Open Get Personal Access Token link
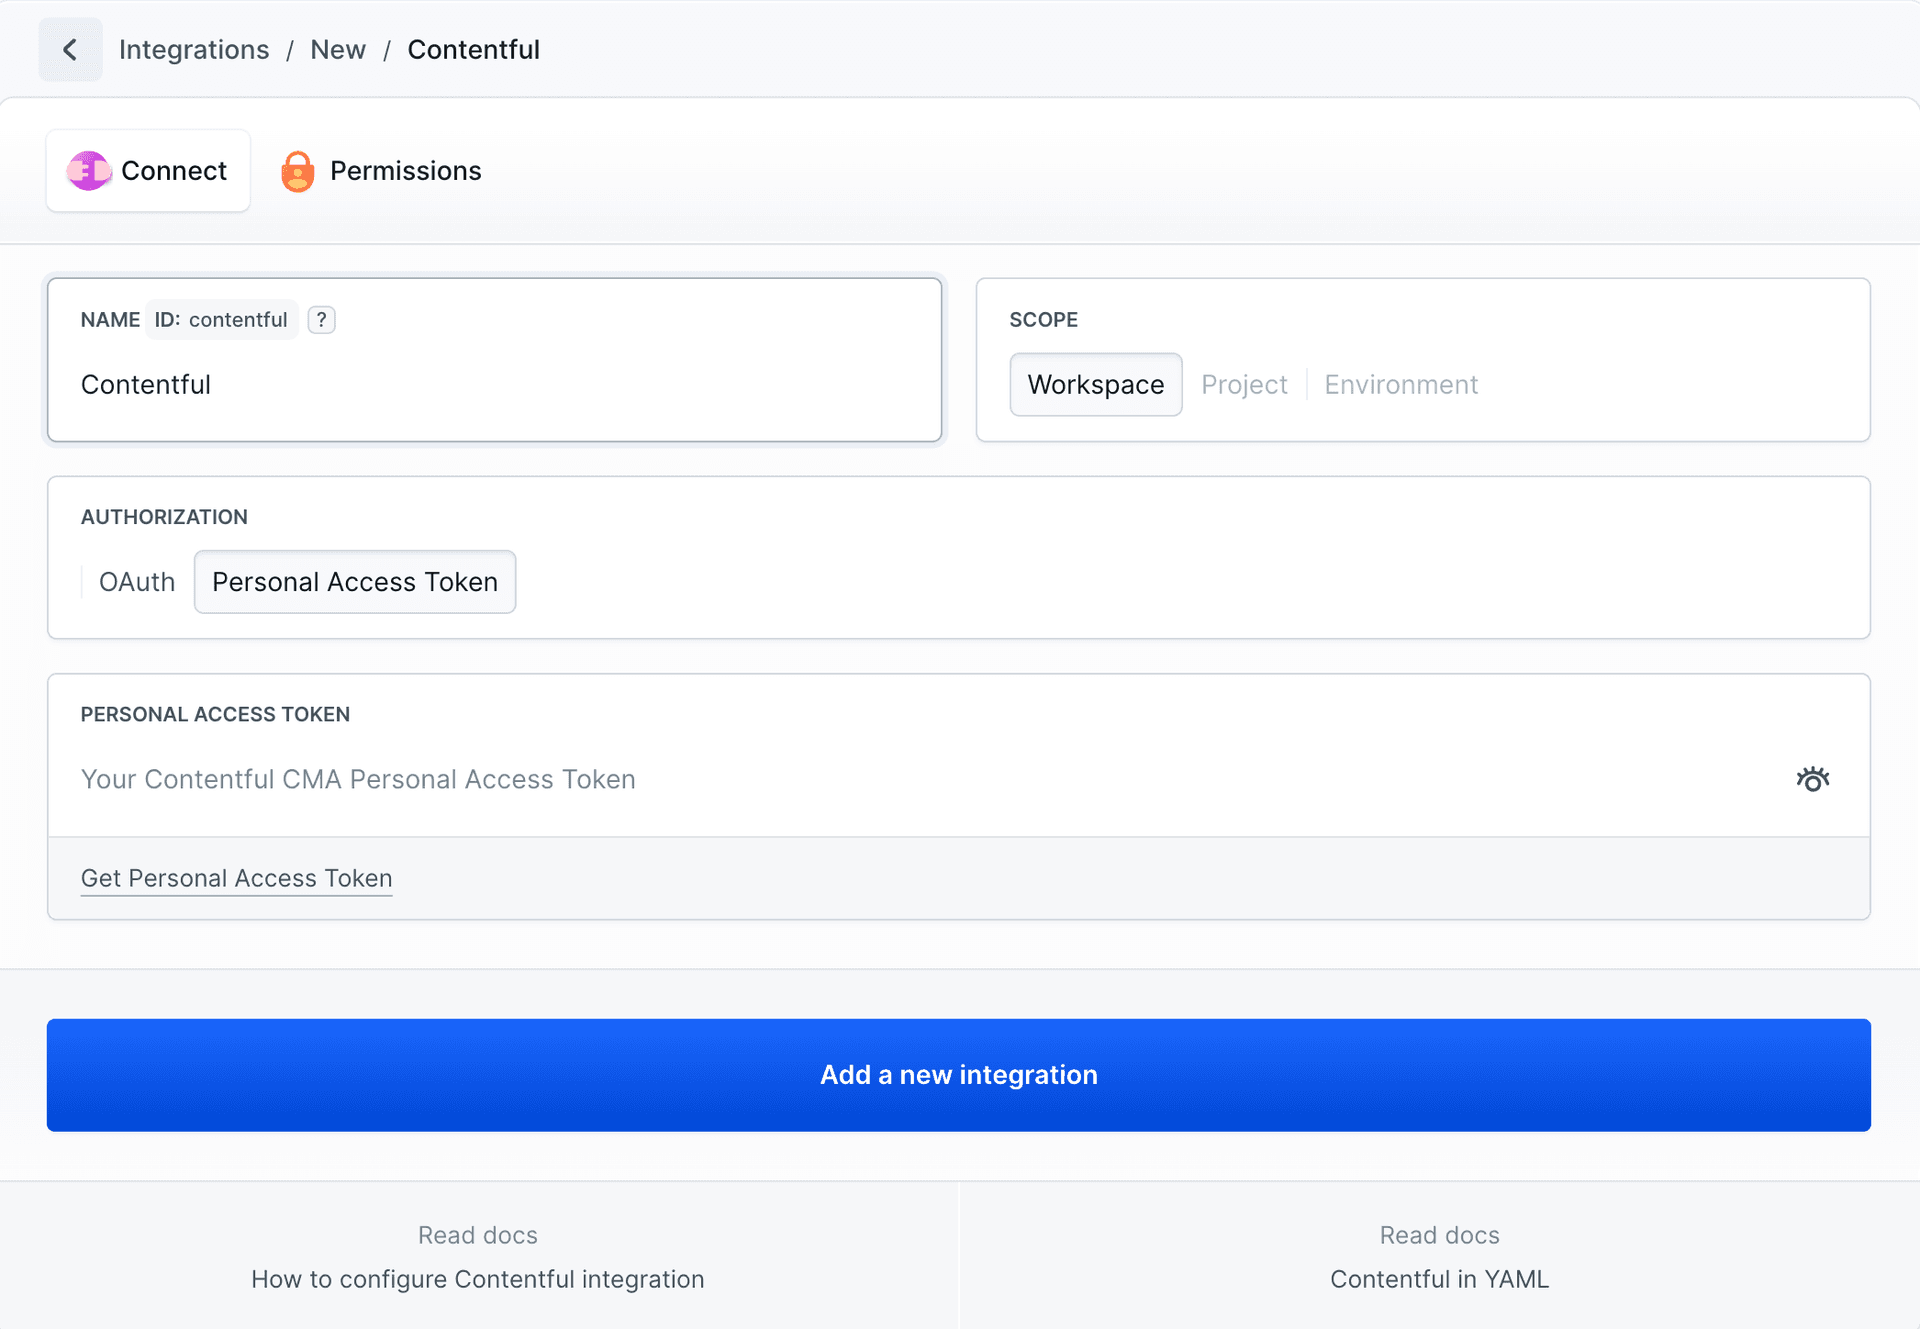Viewport: 1920px width, 1329px height. pos(236,878)
